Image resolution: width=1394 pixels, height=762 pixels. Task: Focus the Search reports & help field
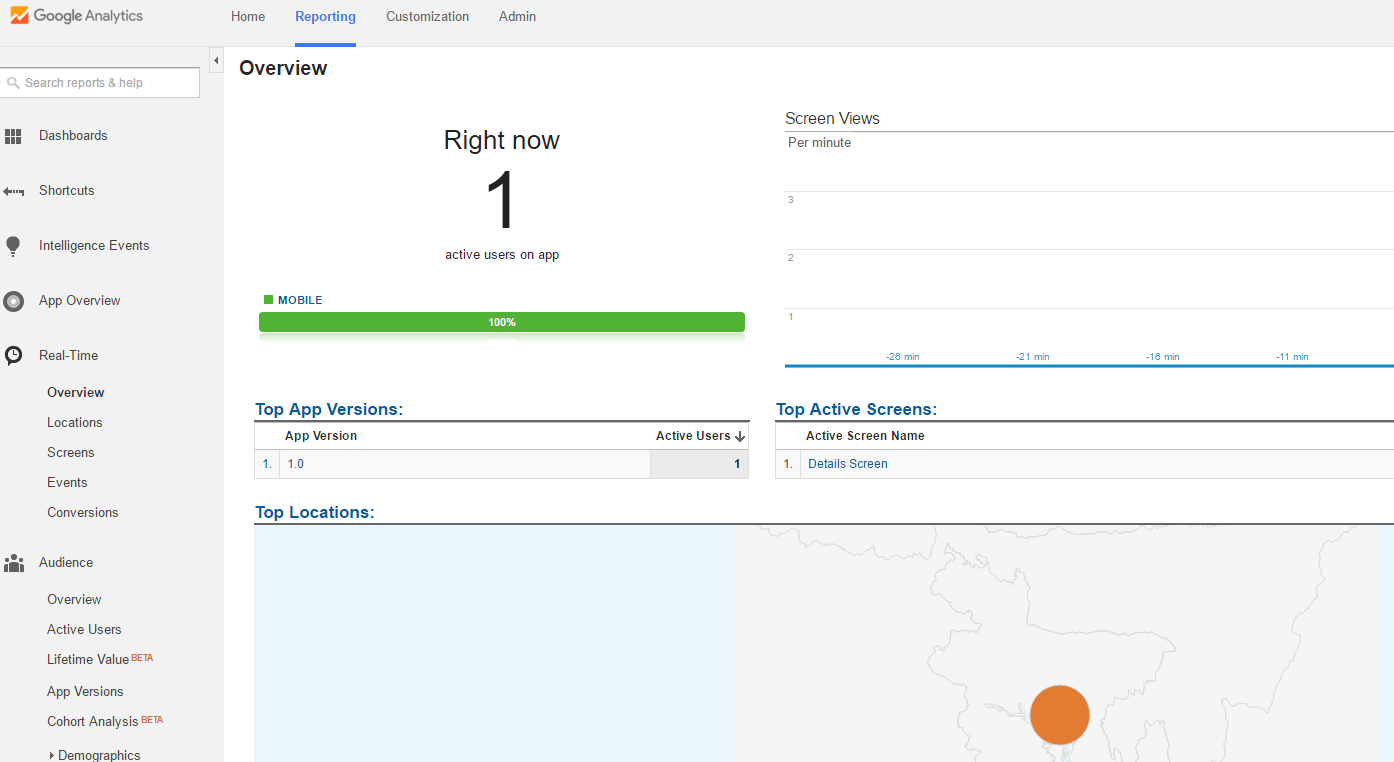[100, 83]
